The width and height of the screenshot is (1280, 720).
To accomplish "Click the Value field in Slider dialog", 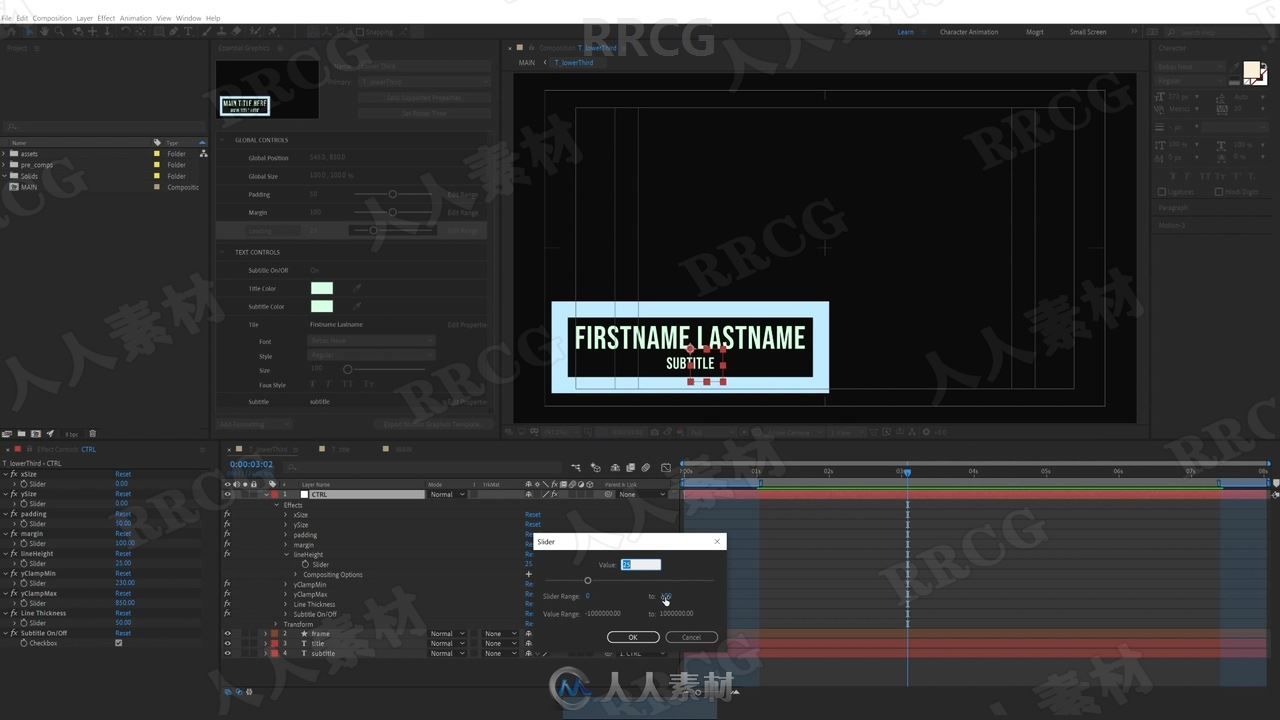I will coord(641,564).
